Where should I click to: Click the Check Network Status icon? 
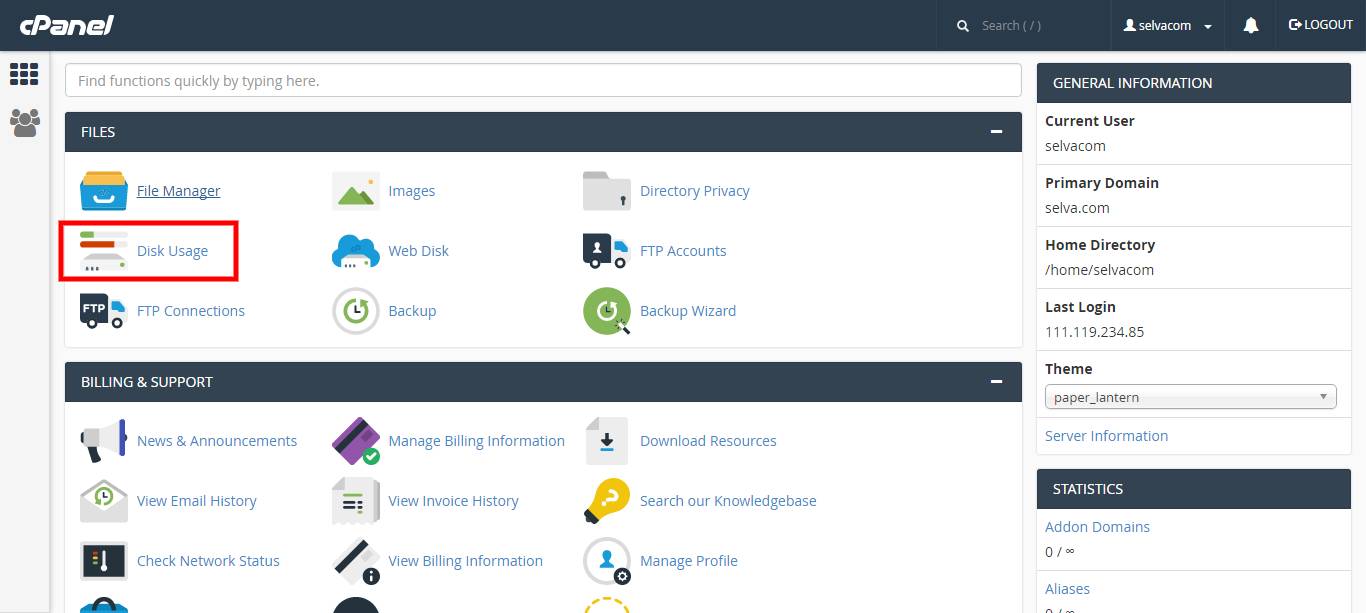104,561
